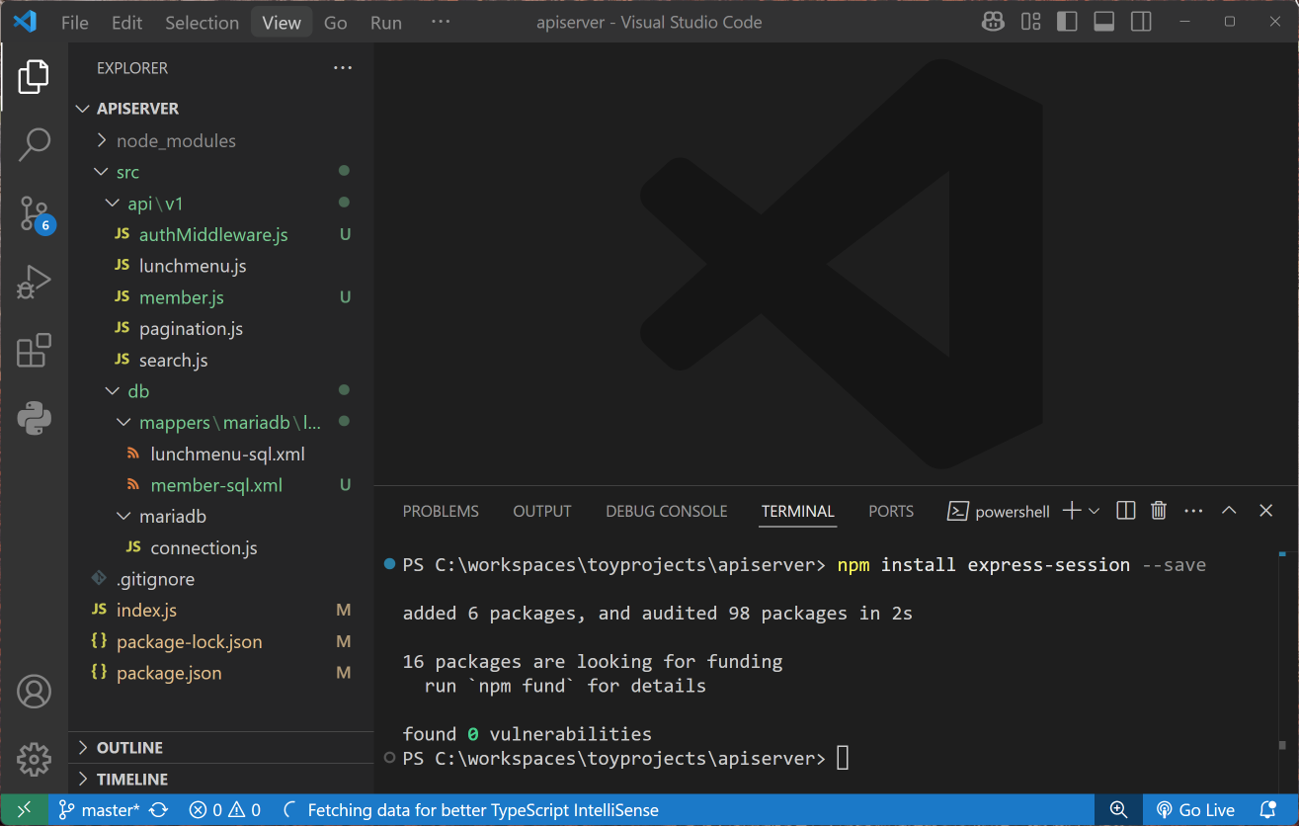Switch to the PORTS tab
The width and height of the screenshot is (1299, 826).
pos(891,511)
